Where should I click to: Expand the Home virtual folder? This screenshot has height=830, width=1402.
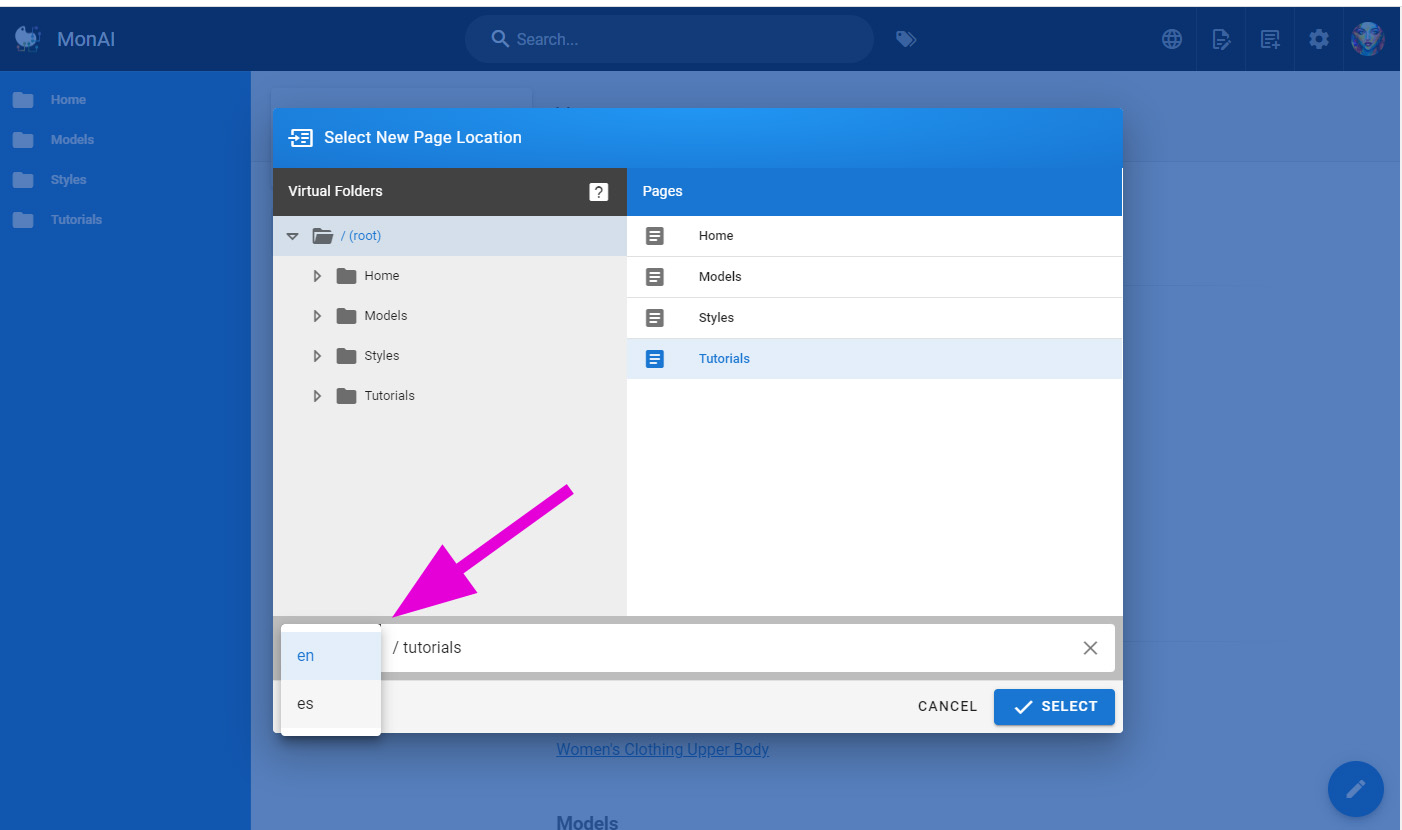pos(317,276)
